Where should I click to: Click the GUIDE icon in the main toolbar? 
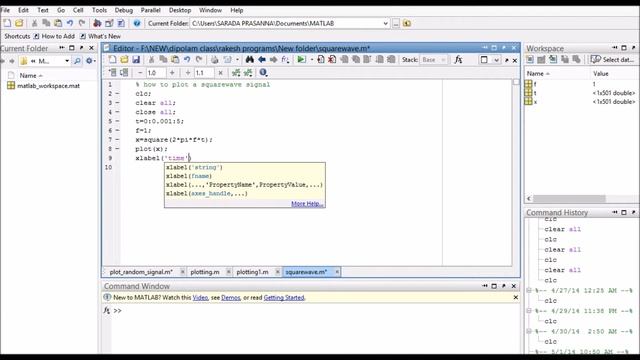109,23
